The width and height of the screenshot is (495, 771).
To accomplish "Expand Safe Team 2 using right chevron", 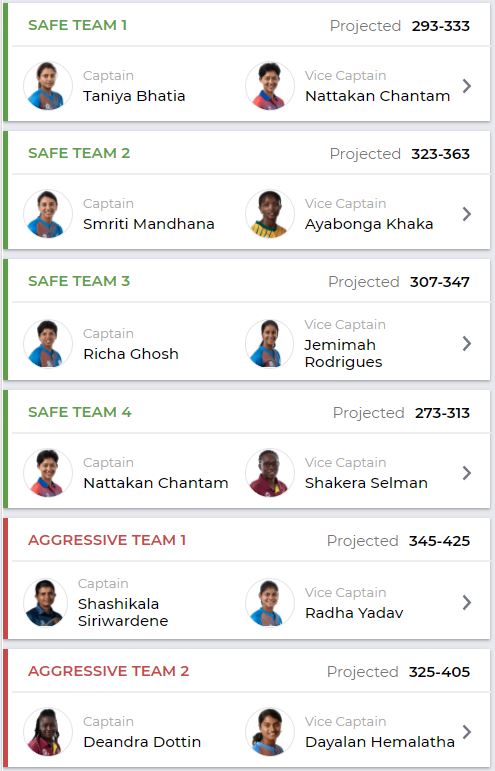I will point(466,214).
